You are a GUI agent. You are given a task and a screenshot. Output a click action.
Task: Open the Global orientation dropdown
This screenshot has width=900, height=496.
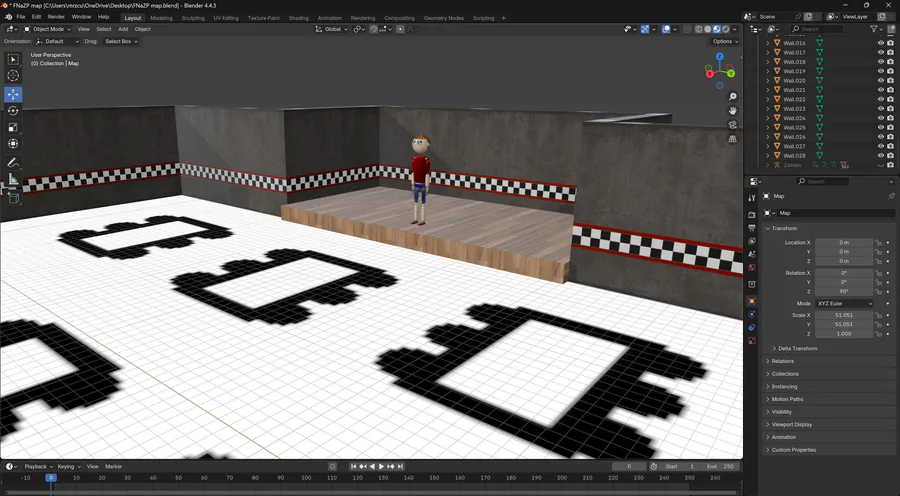[332, 29]
